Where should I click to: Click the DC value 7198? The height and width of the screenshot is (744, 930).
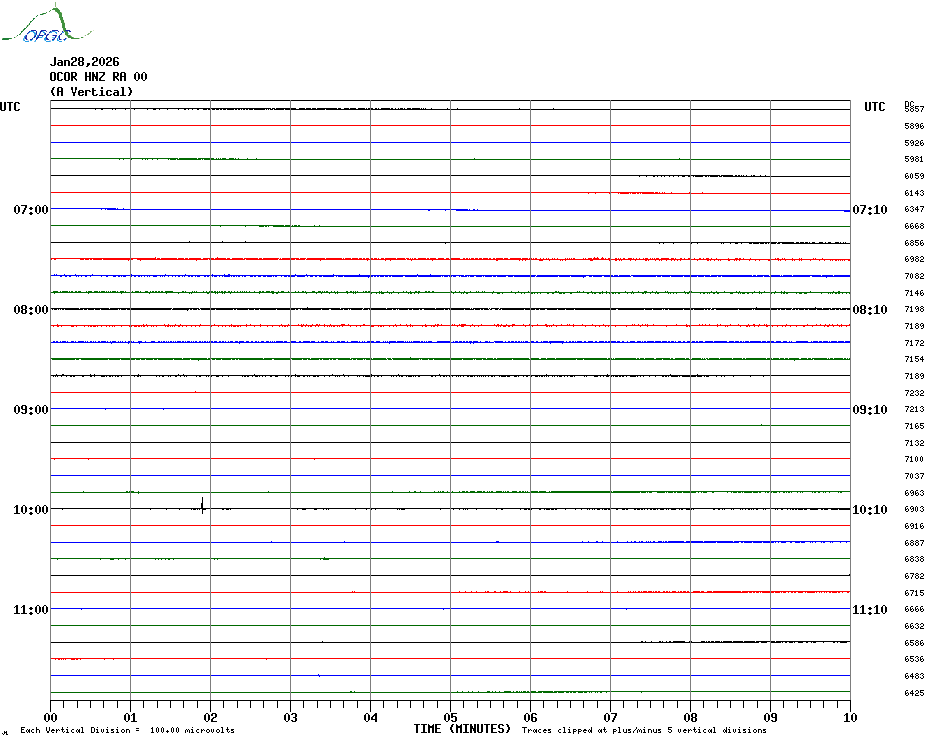coord(914,310)
